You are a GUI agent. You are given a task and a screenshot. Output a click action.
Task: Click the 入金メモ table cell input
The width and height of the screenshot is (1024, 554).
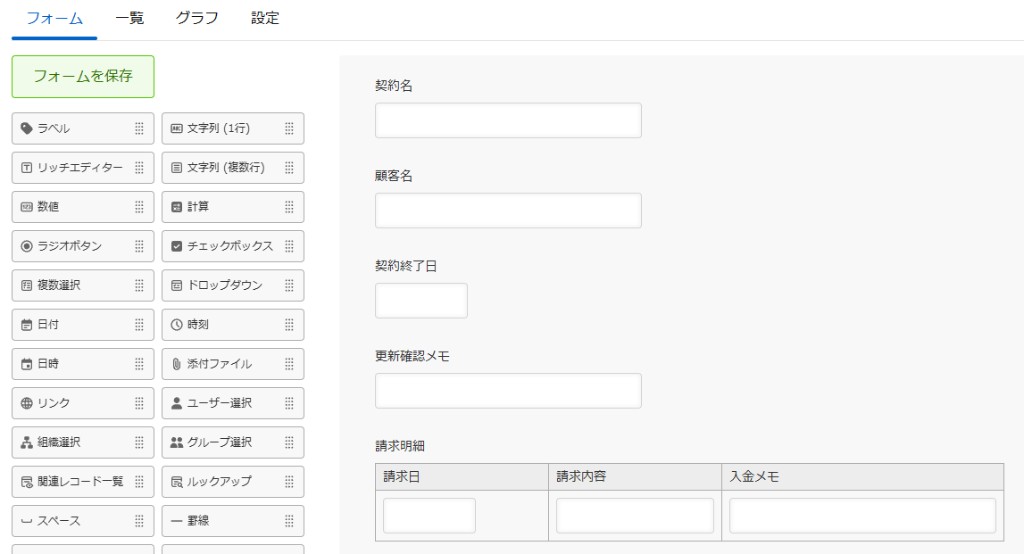[x=863, y=515]
